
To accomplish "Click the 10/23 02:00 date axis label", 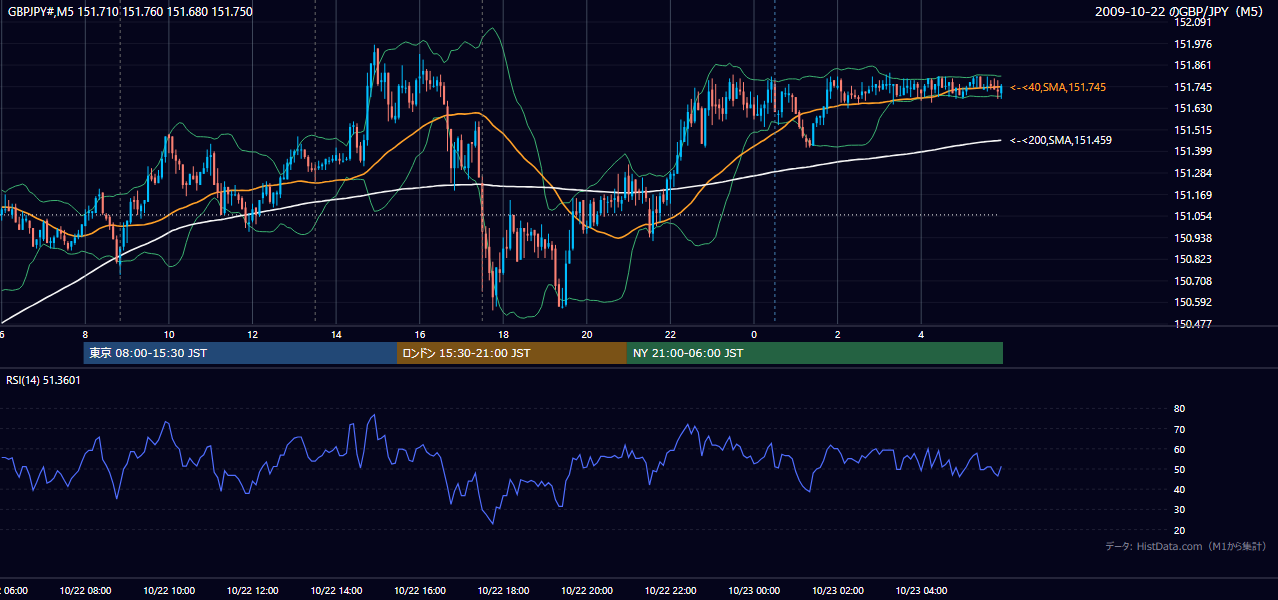I will 837,591.
